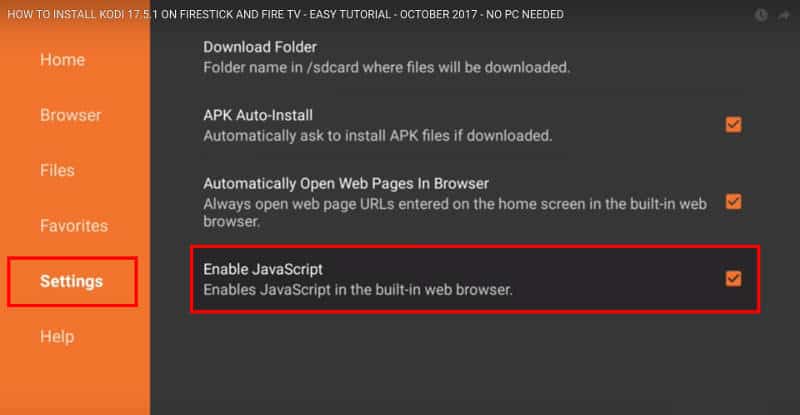Open the Download Folder setting title

(260, 47)
